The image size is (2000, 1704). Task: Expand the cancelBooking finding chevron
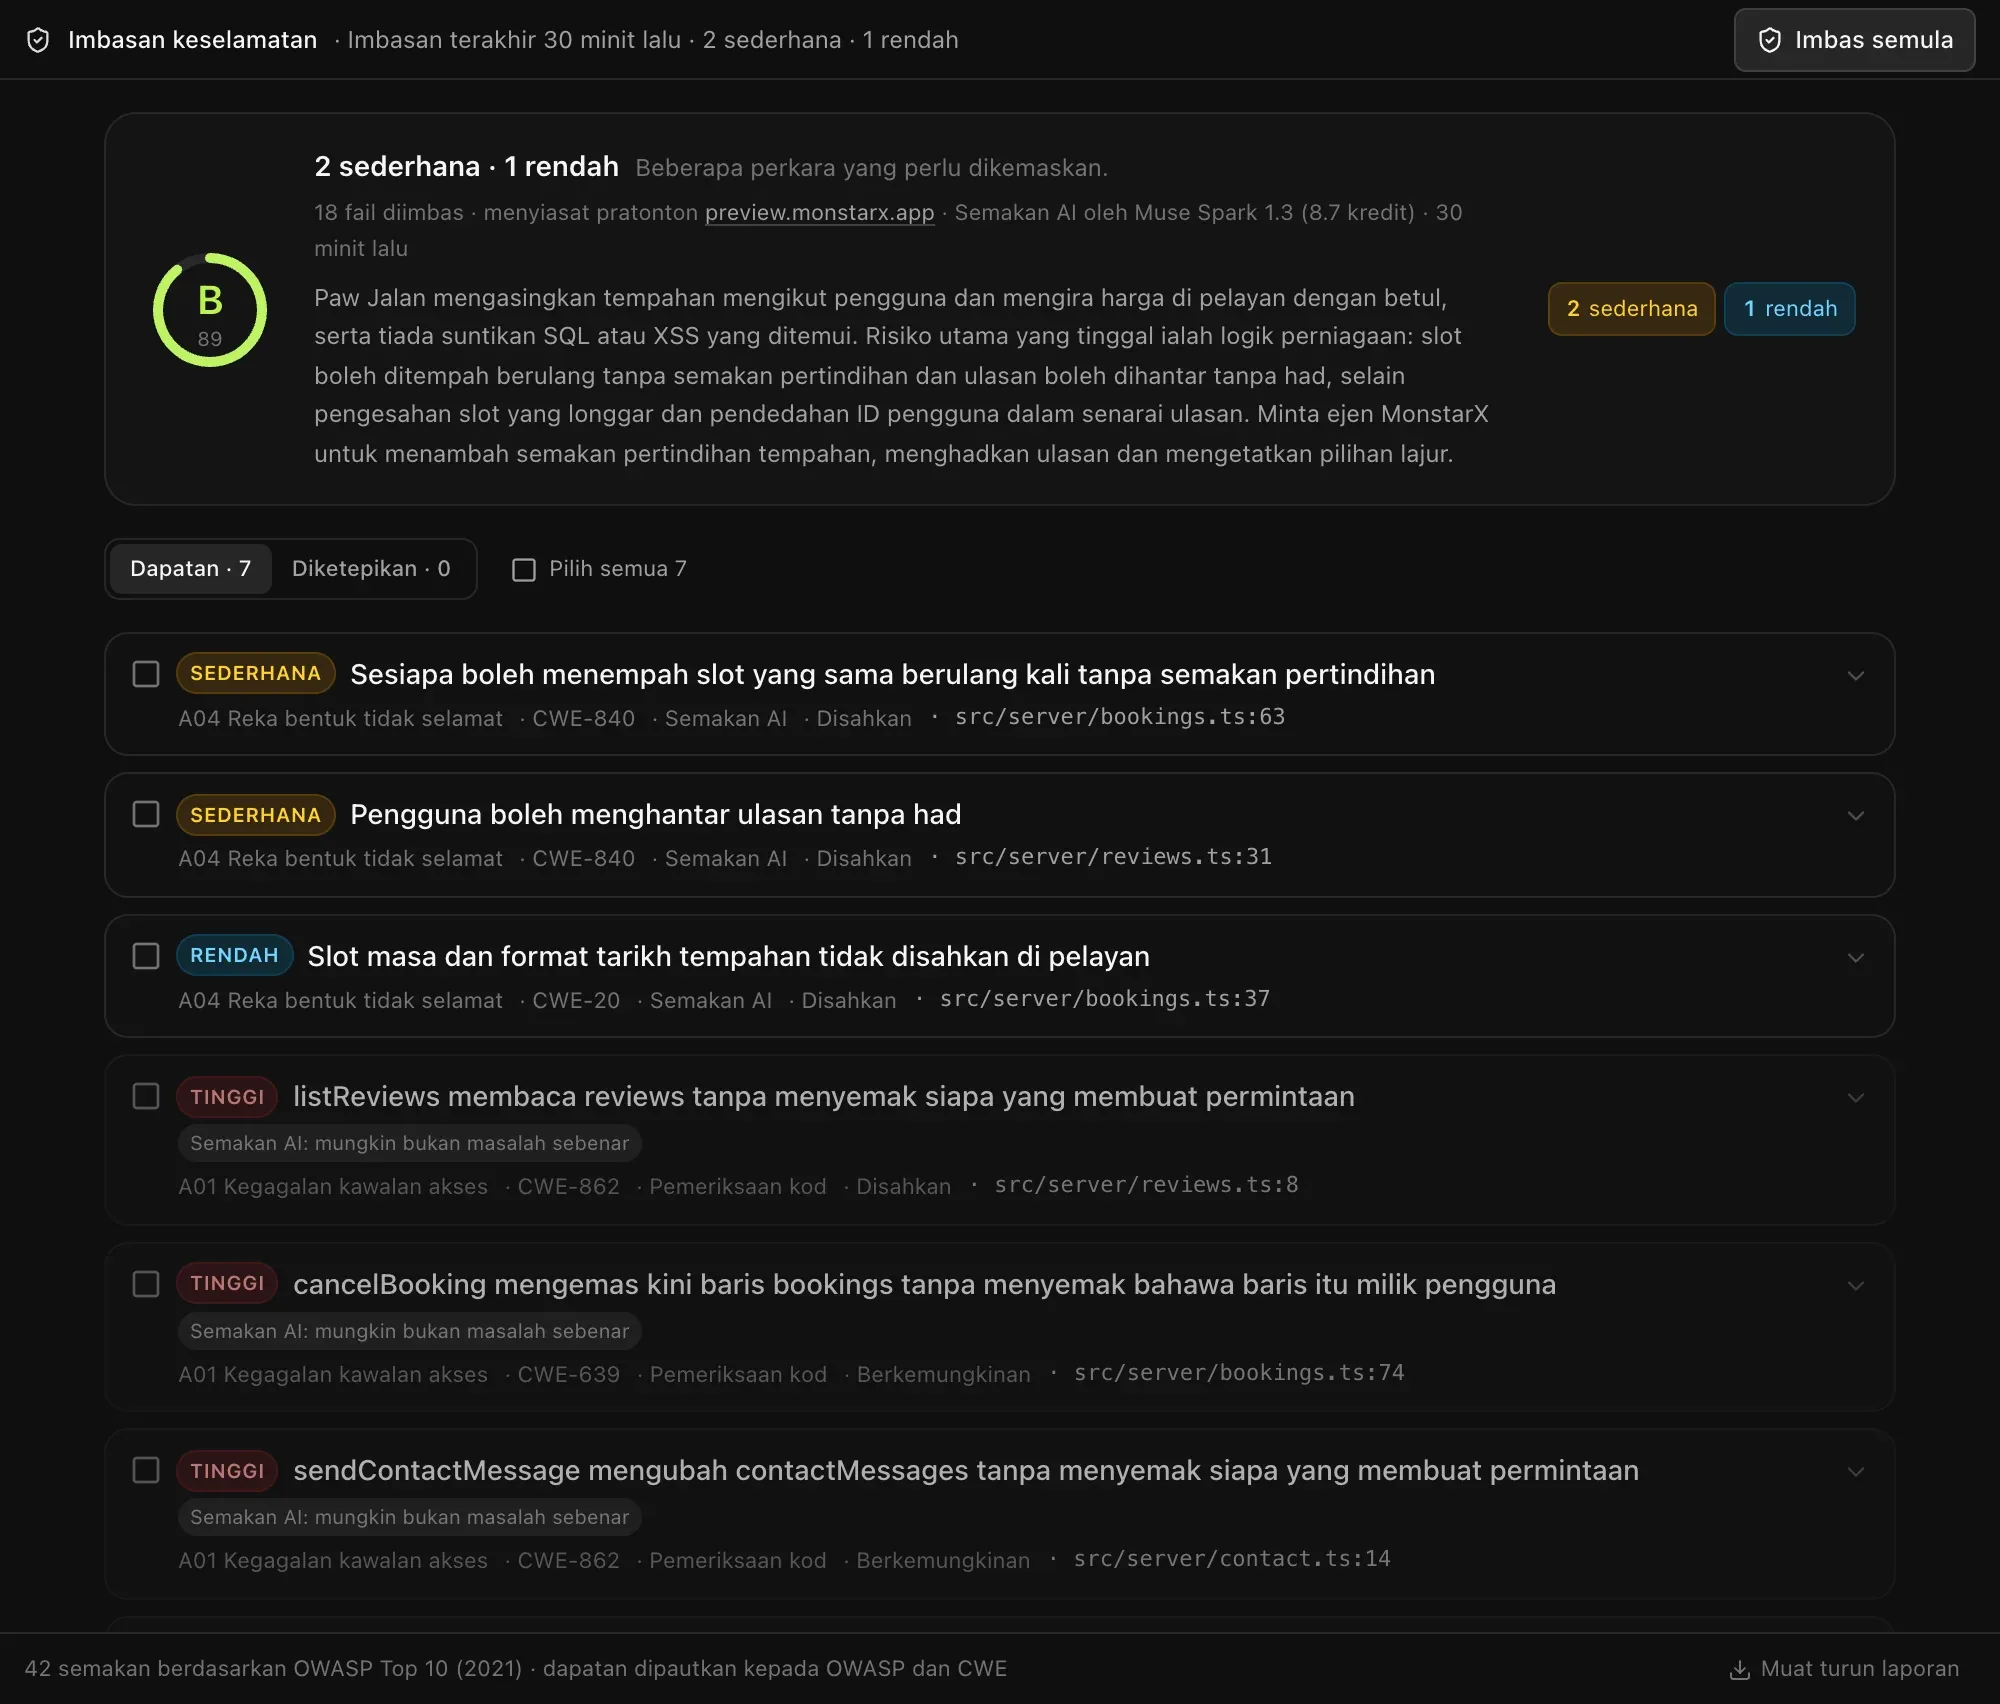pyautogui.click(x=1856, y=1286)
